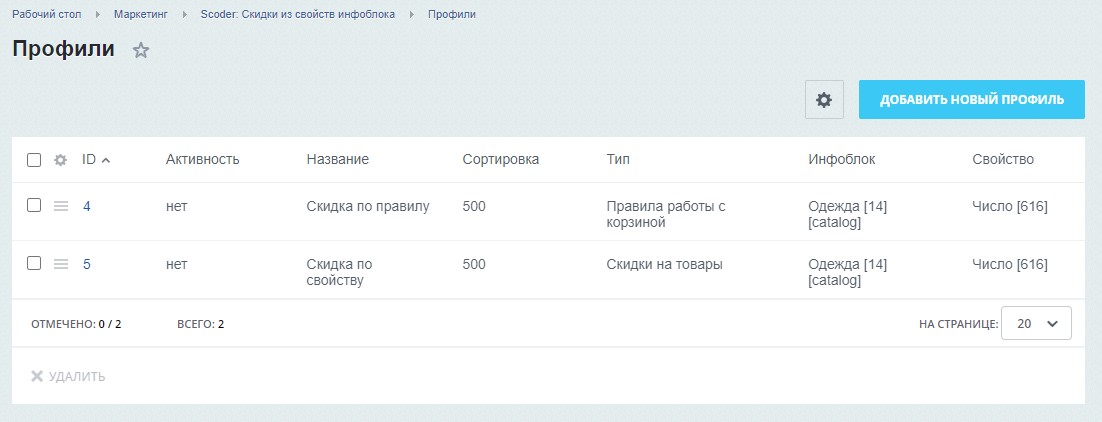Open row actions menu for profile 4
The image size is (1102, 422).
click(x=60, y=206)
